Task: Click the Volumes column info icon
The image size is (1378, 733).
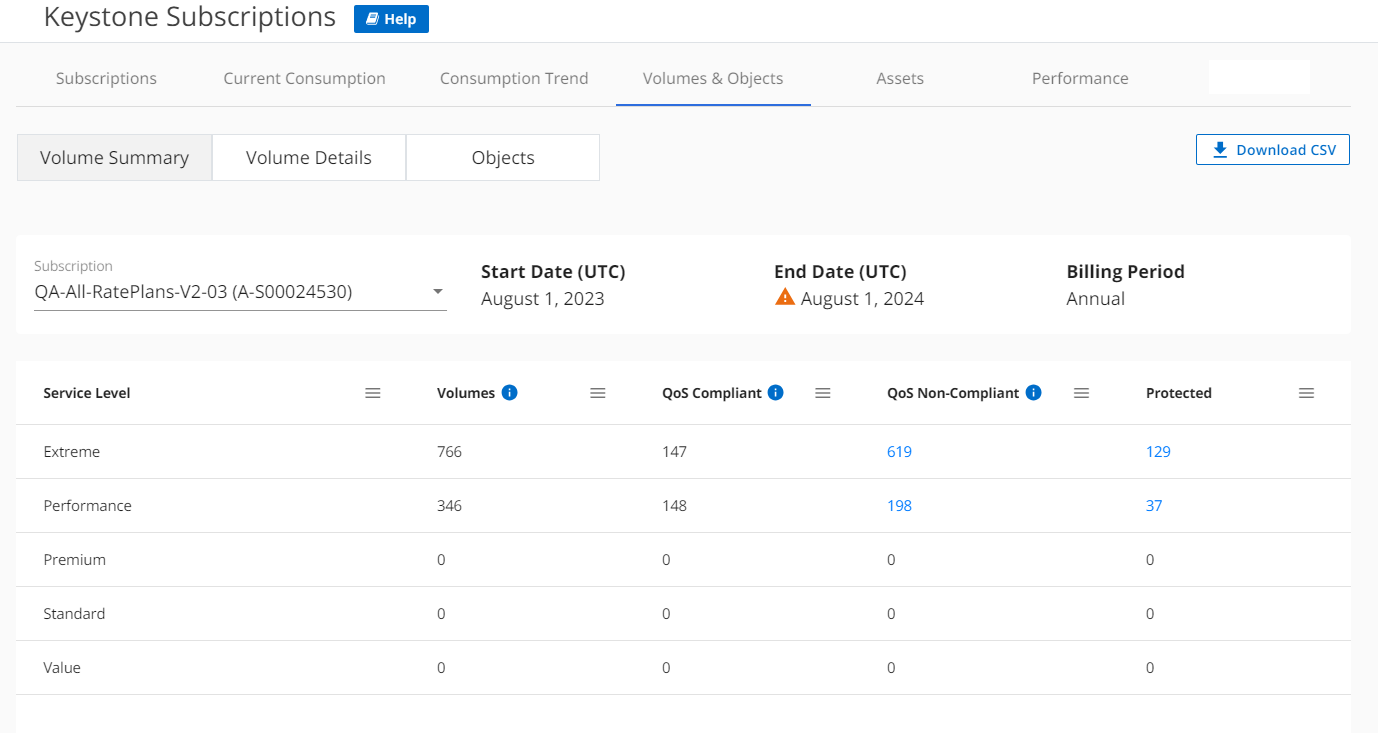Action: click(x=509, y=393)
